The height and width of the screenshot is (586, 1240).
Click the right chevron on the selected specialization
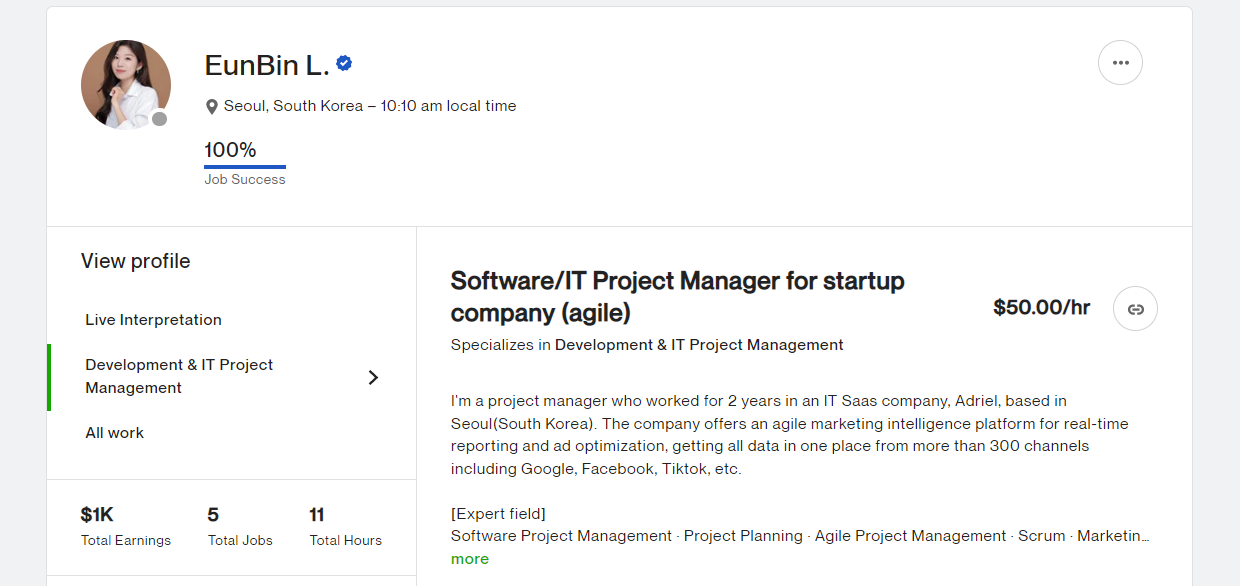(x=373, y=377)
